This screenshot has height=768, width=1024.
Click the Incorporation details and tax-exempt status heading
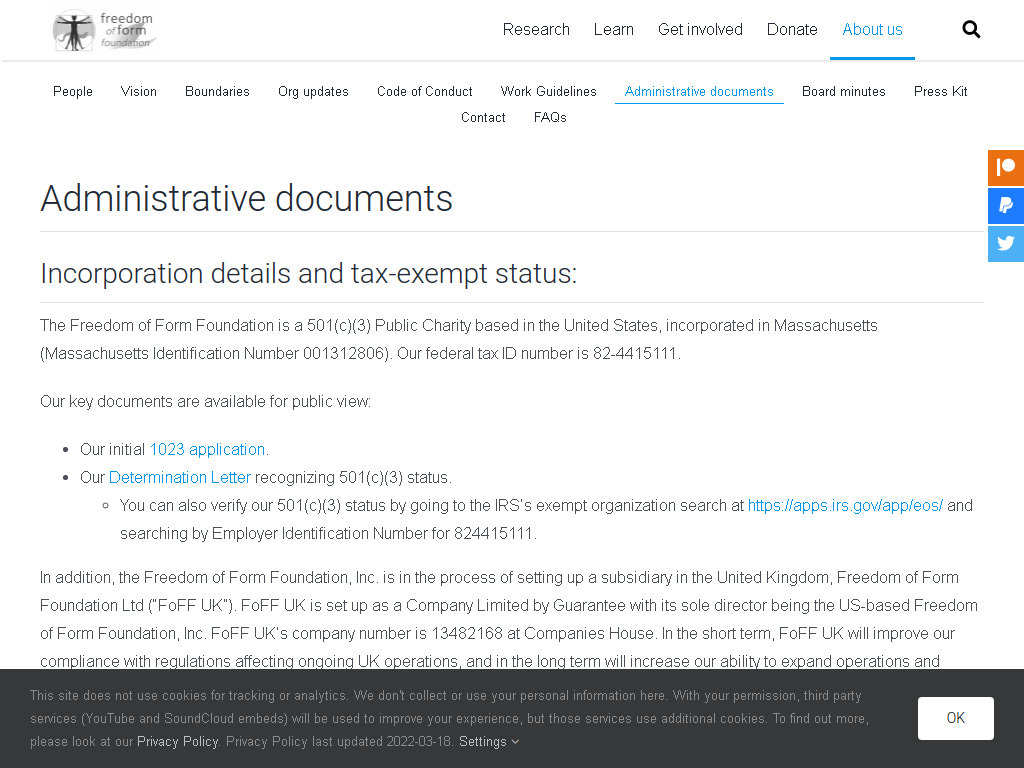coord(308,274)
